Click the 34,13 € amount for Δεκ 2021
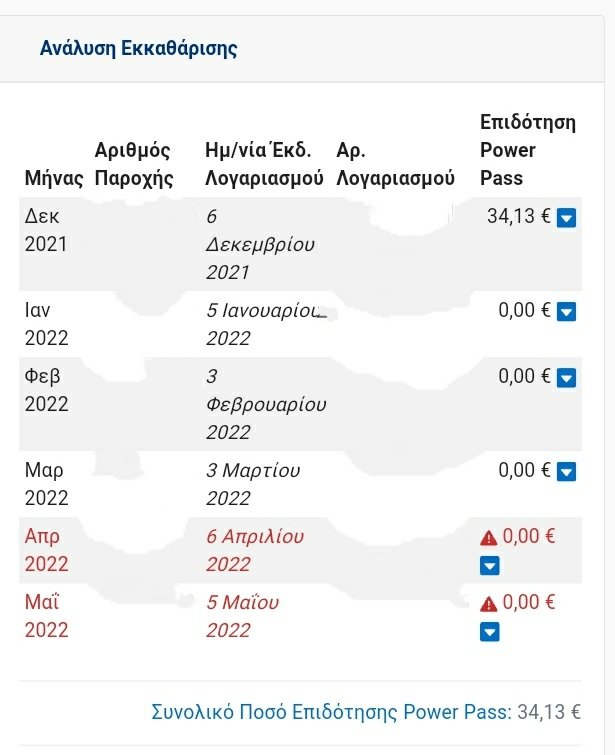 (x=519, y=216)
